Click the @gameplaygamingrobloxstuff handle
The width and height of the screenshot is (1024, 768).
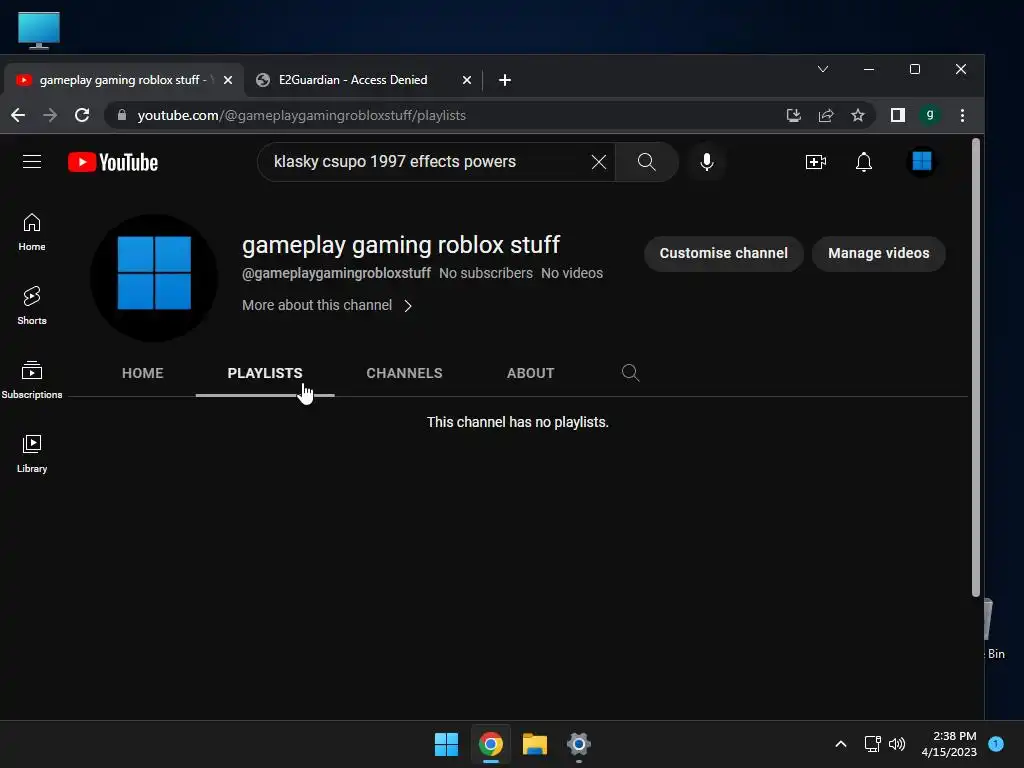[336, 273]
